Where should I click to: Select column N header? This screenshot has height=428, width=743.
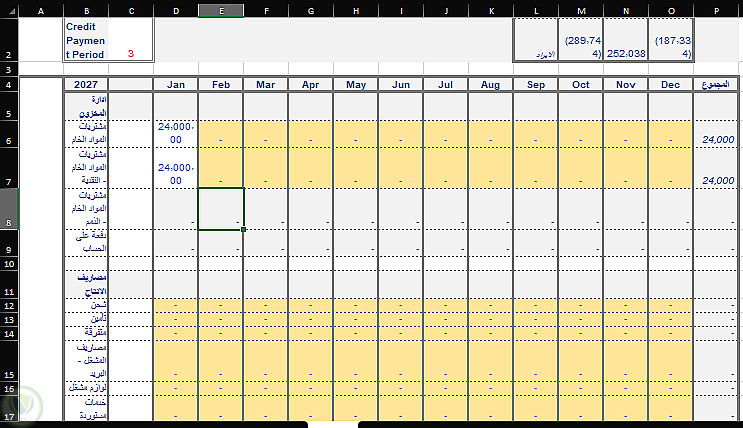(x=626, y=10)
